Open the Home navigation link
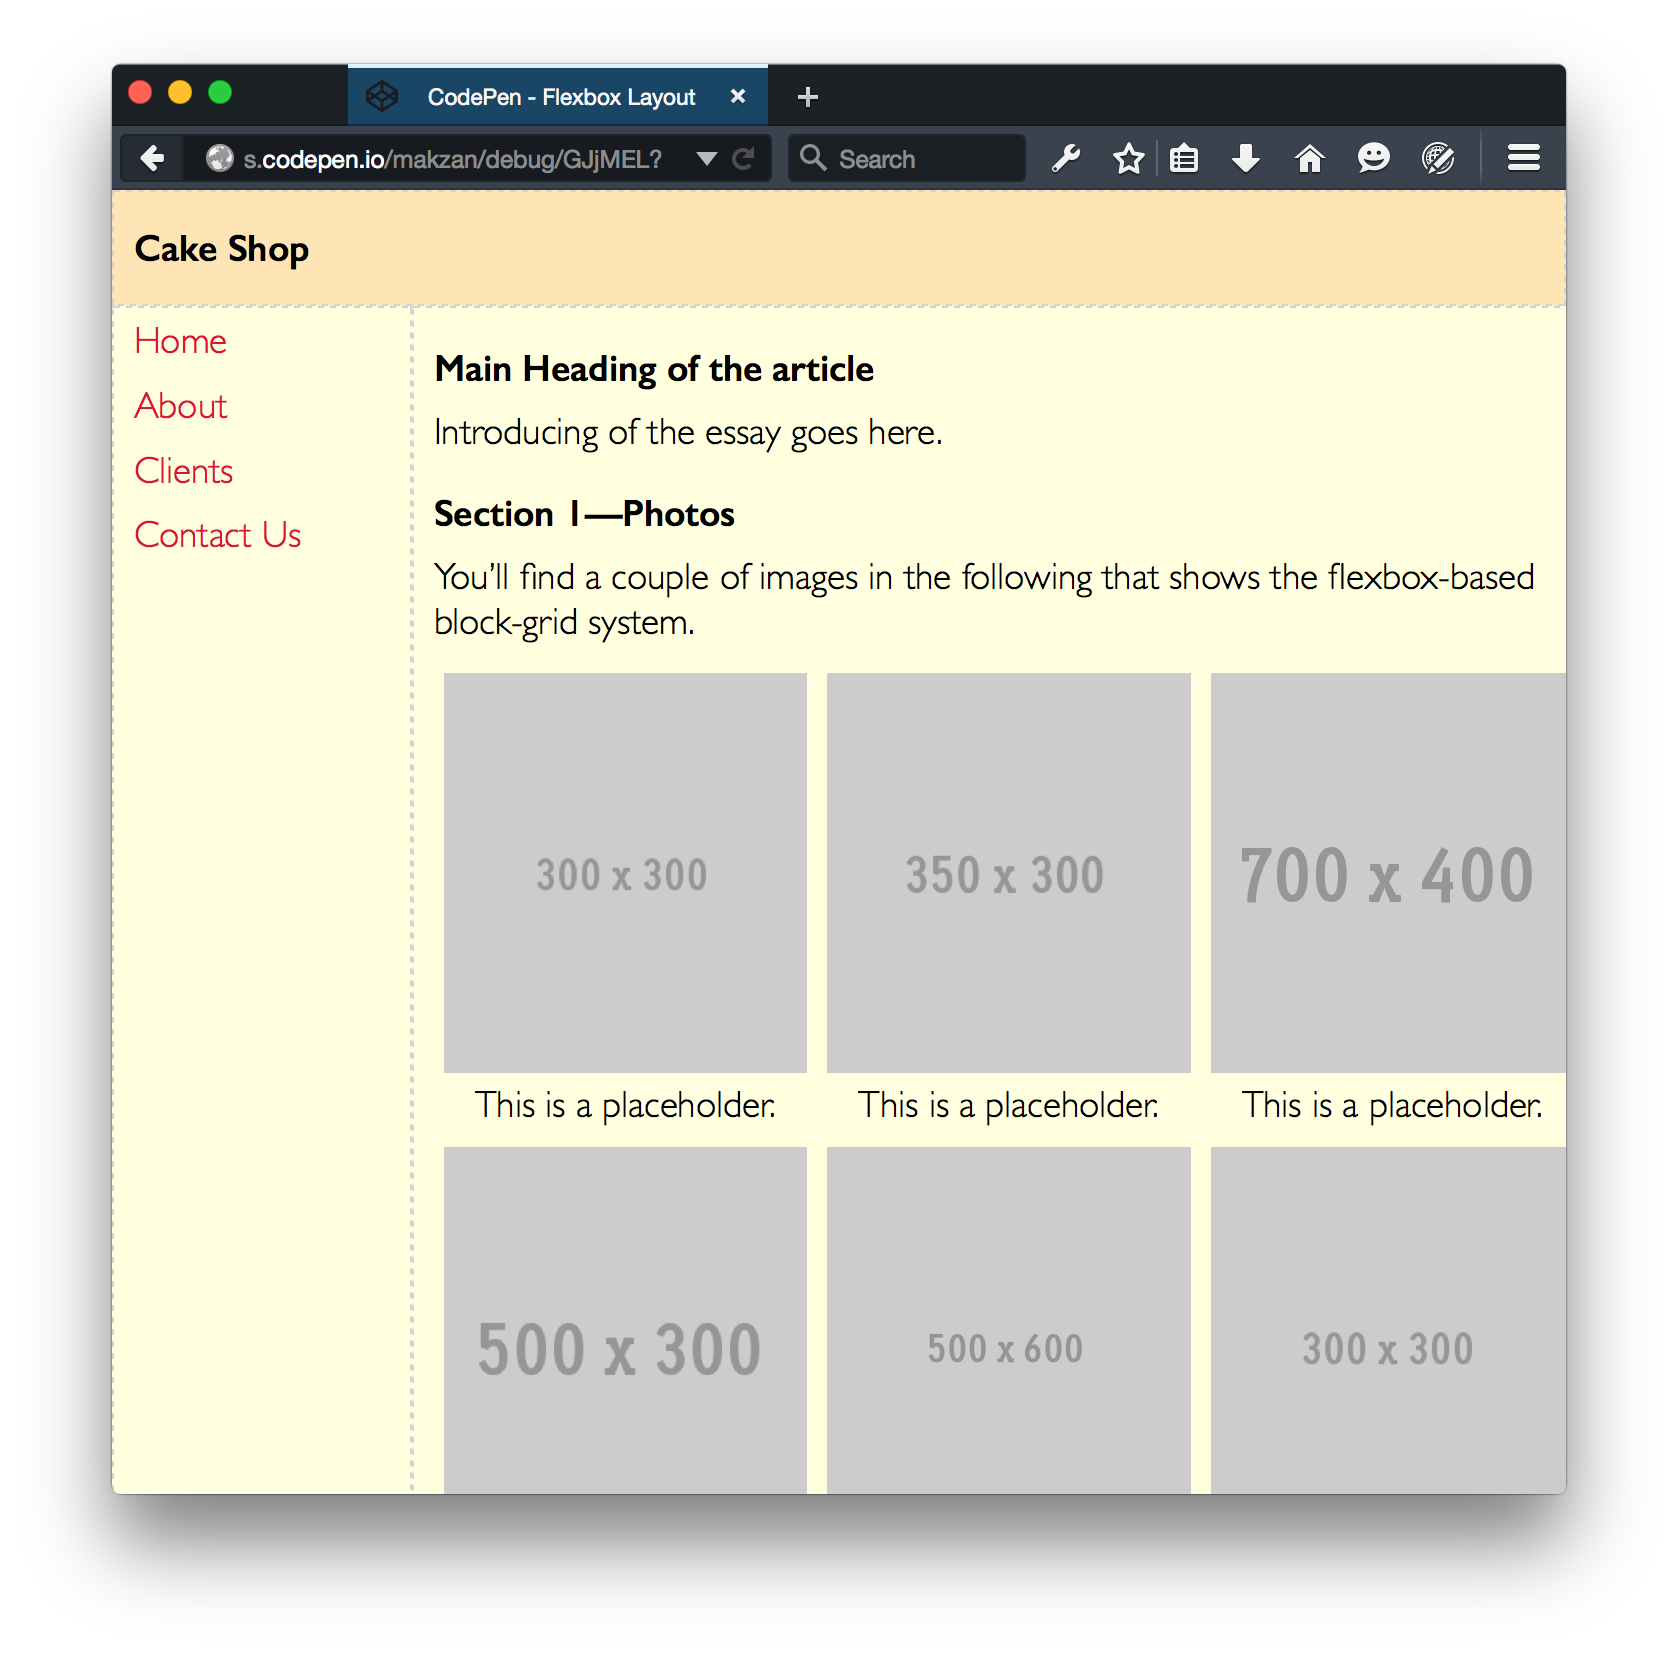The image size is (1678, 1654). (x=181, y=341)
